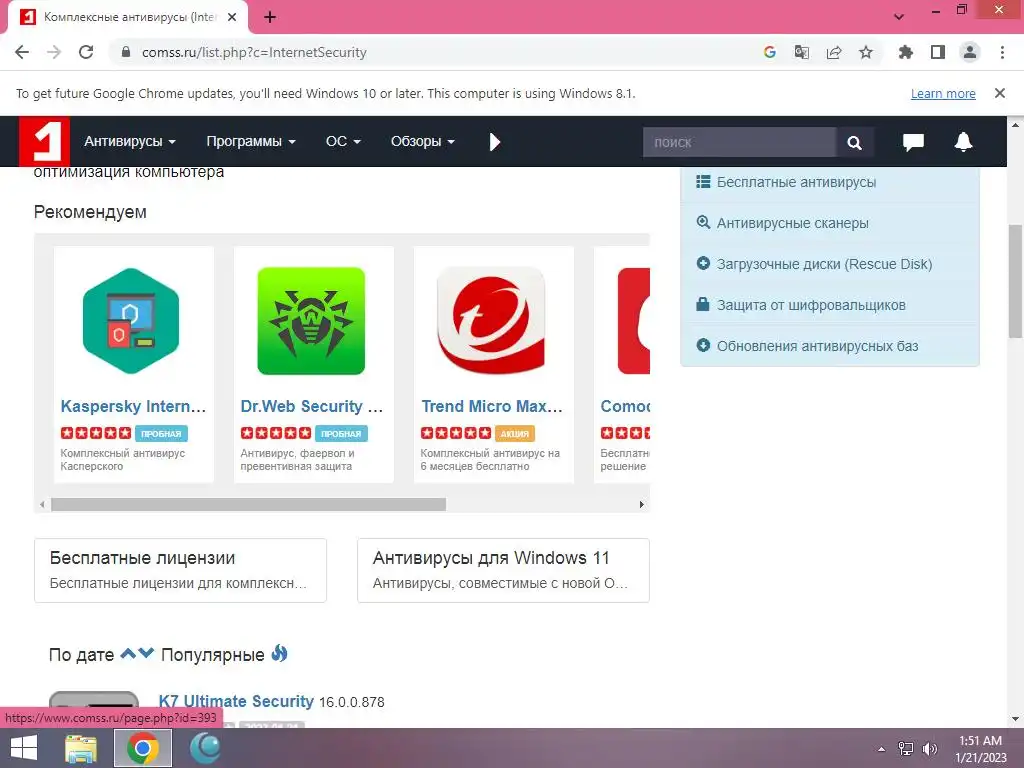Go back with the browser back arrow
The width and height of the screenshot is (1024, 768).
[x=22, y=52]
